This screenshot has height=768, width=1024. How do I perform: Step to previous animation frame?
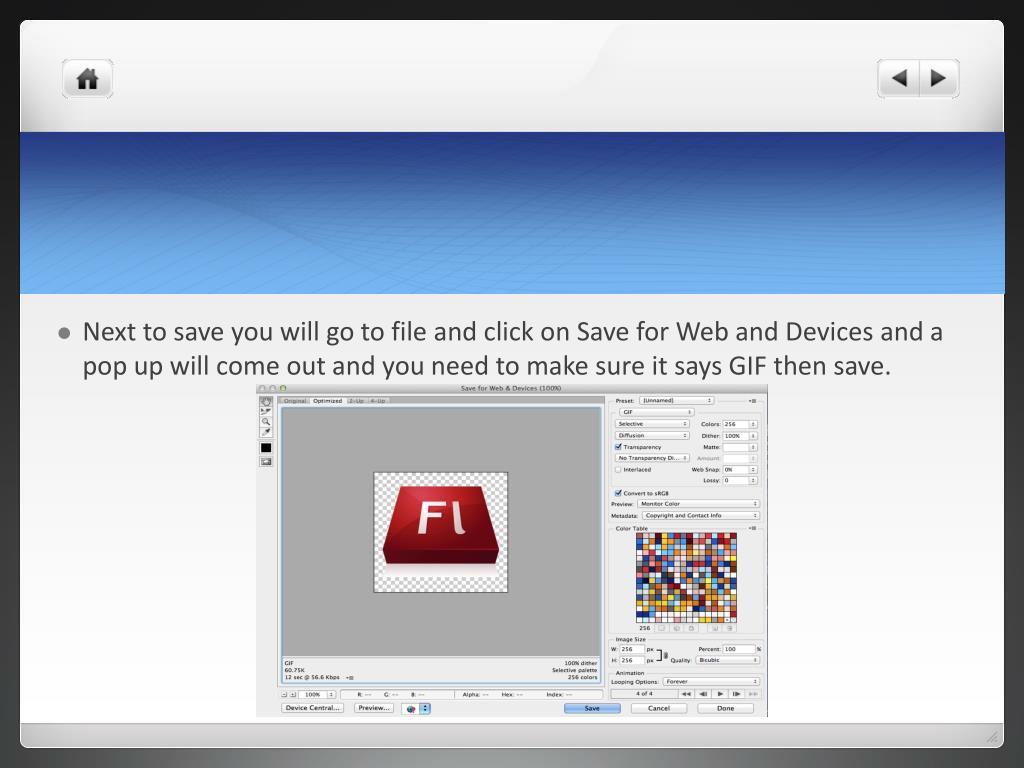pyautogui.click(x=703, y=694)
